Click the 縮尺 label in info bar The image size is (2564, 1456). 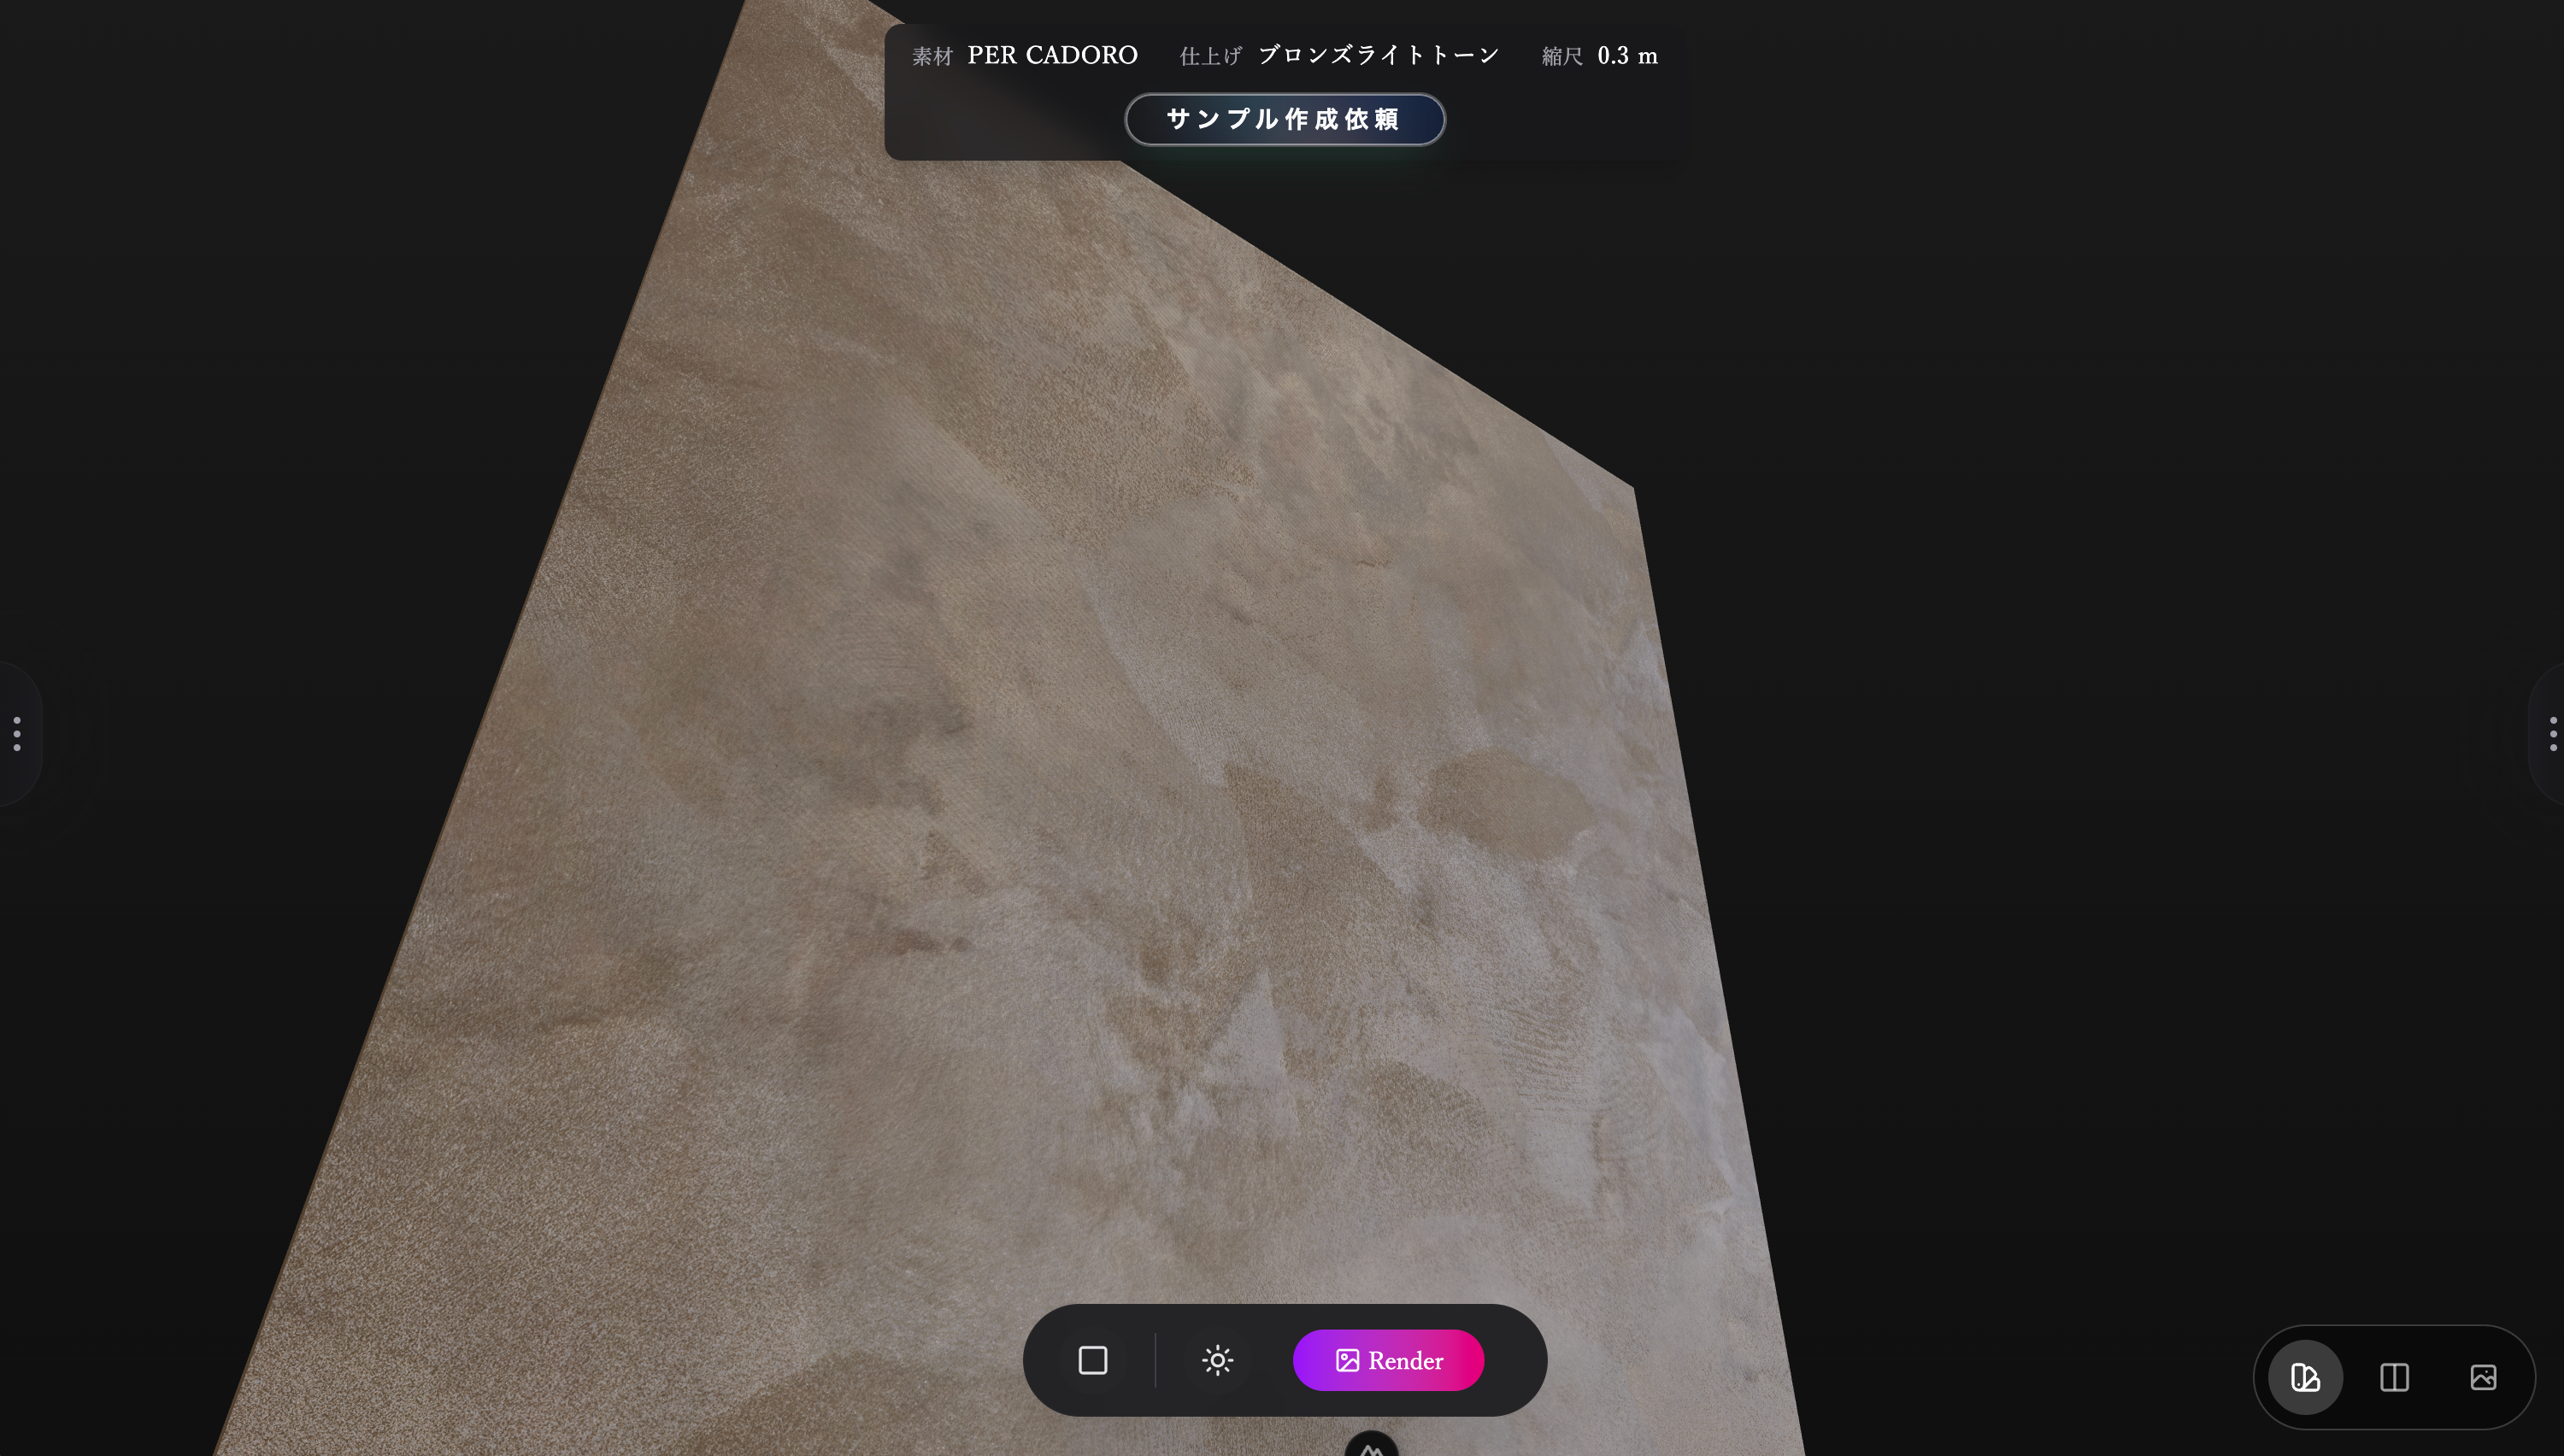(1562, 57)
